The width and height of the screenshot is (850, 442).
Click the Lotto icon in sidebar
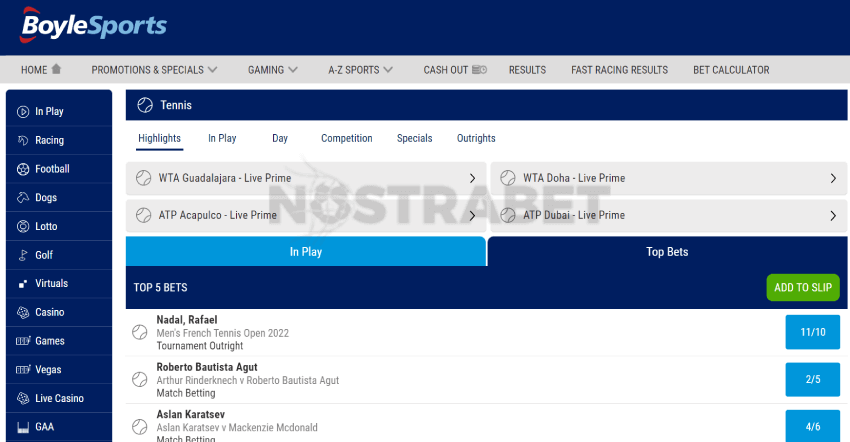pos(23,226)
